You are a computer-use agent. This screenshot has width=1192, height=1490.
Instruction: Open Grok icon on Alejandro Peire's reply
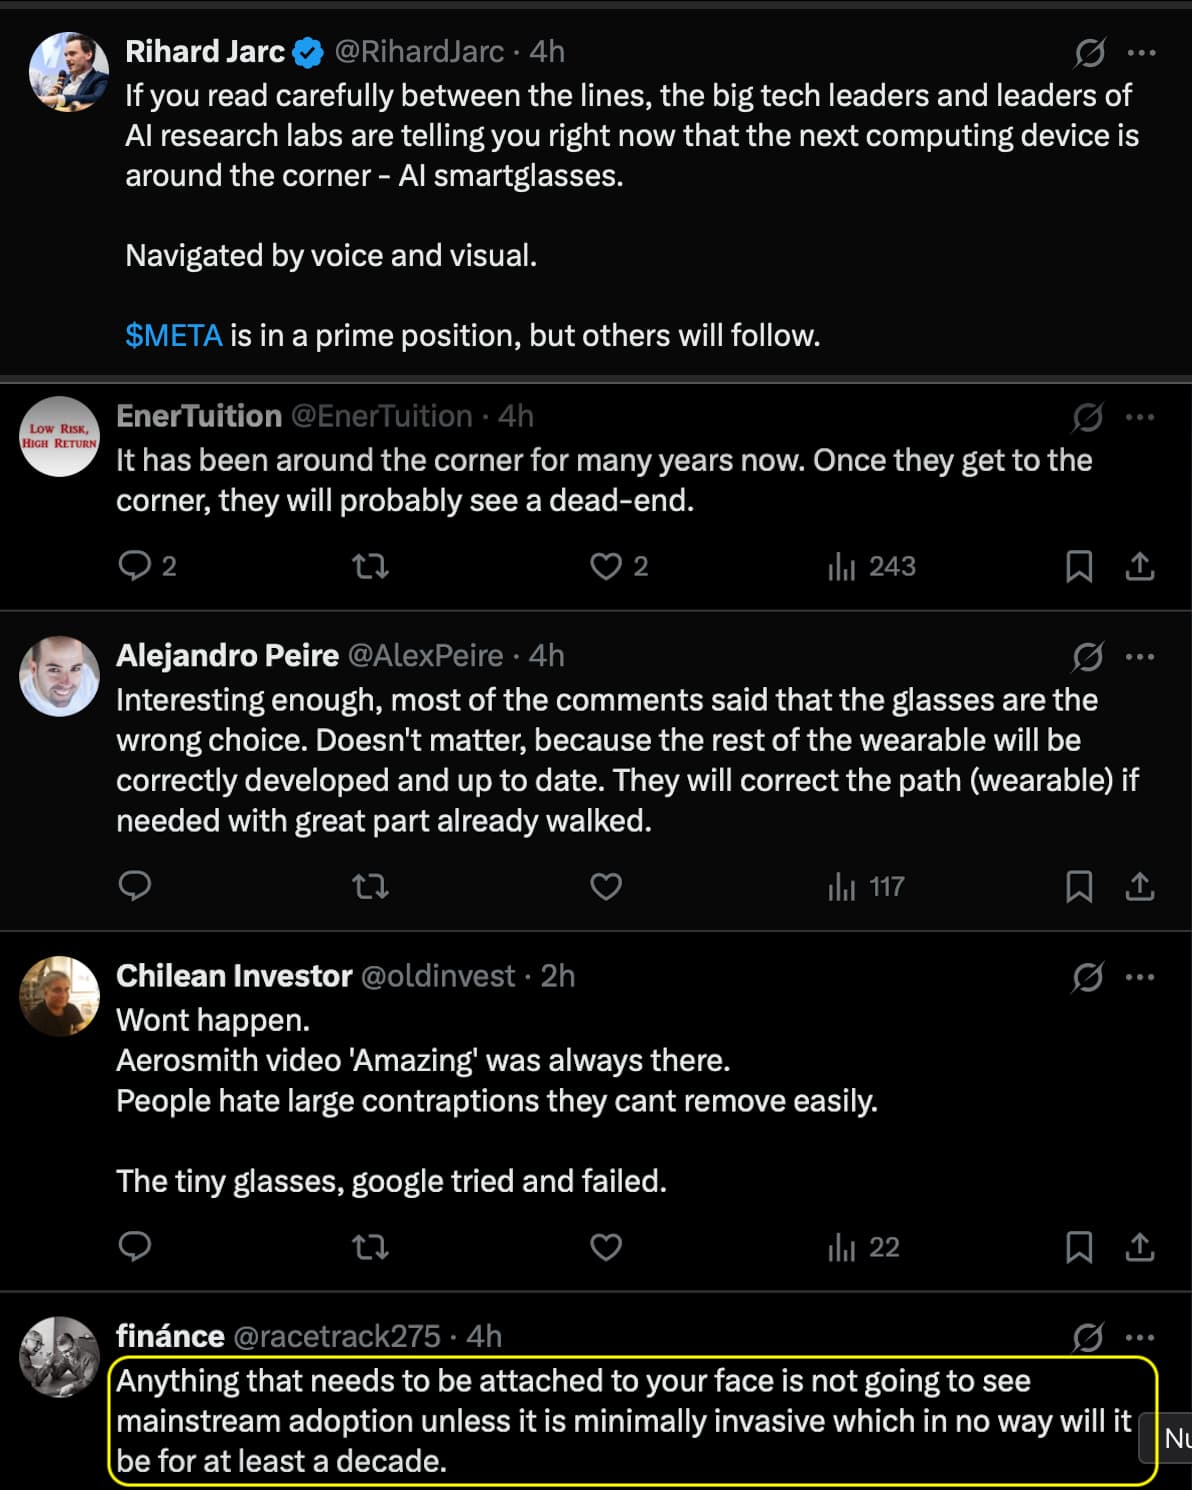pos(1087,657)
